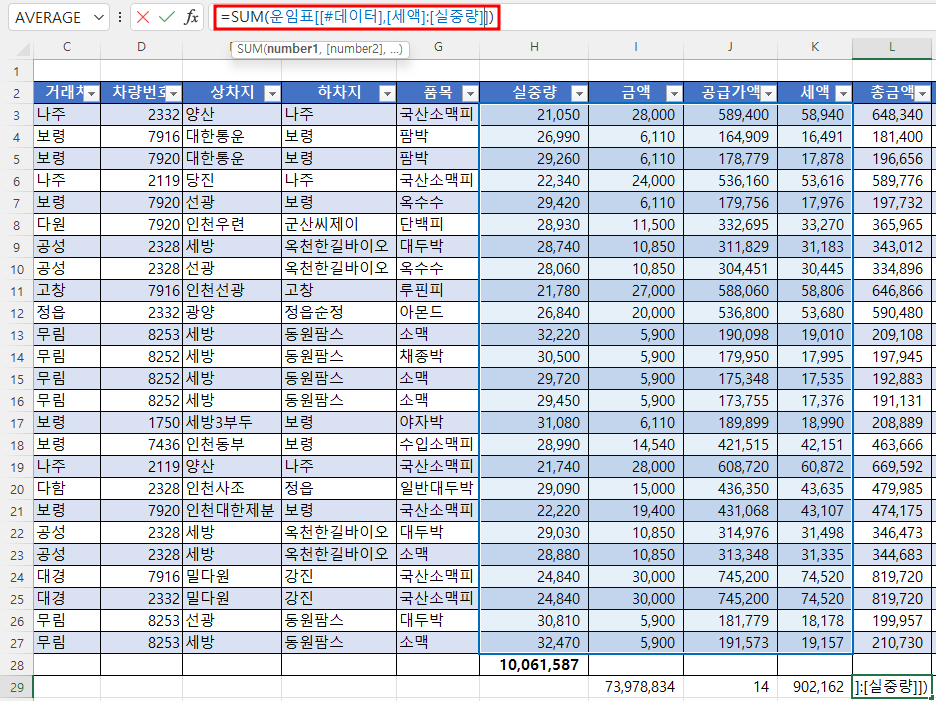Screen dimensions: 936x701
Task: Open the 세액 column filter dropdown
Action: pos(843,93)
